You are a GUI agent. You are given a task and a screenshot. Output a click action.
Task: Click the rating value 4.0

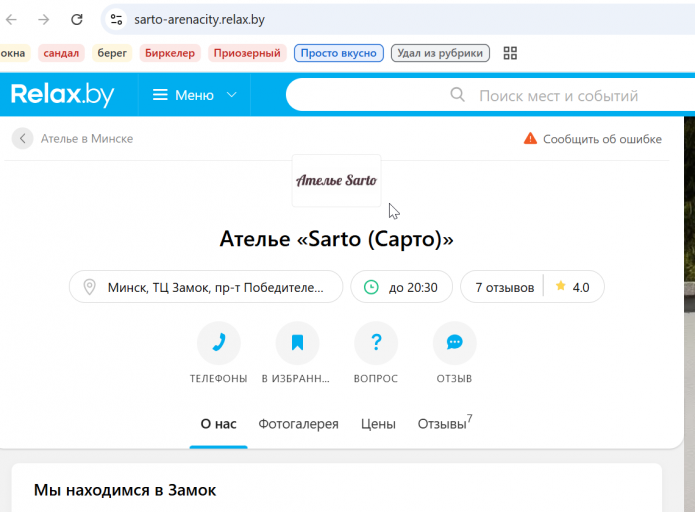tap(581, 288)
